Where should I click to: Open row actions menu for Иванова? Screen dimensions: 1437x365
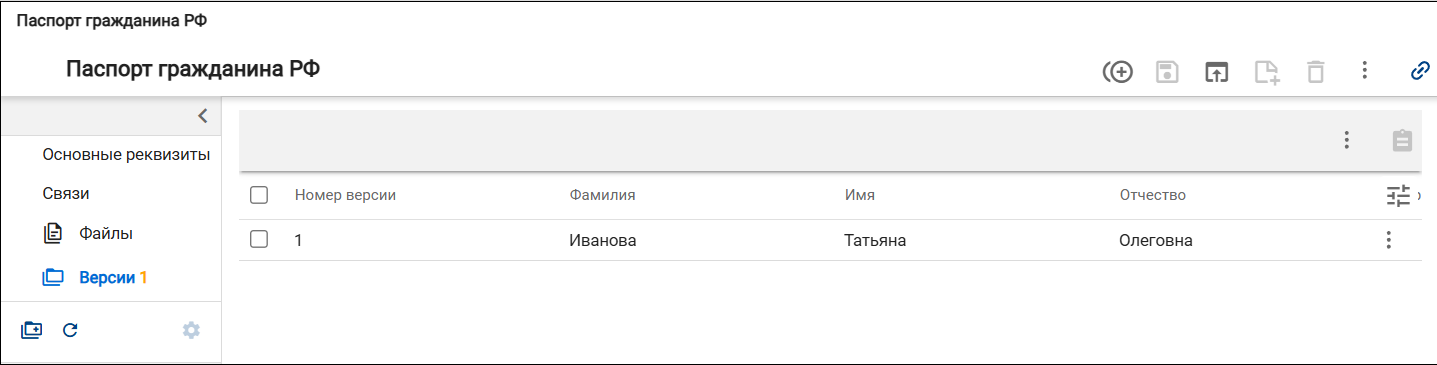(x=1388, y=240)
